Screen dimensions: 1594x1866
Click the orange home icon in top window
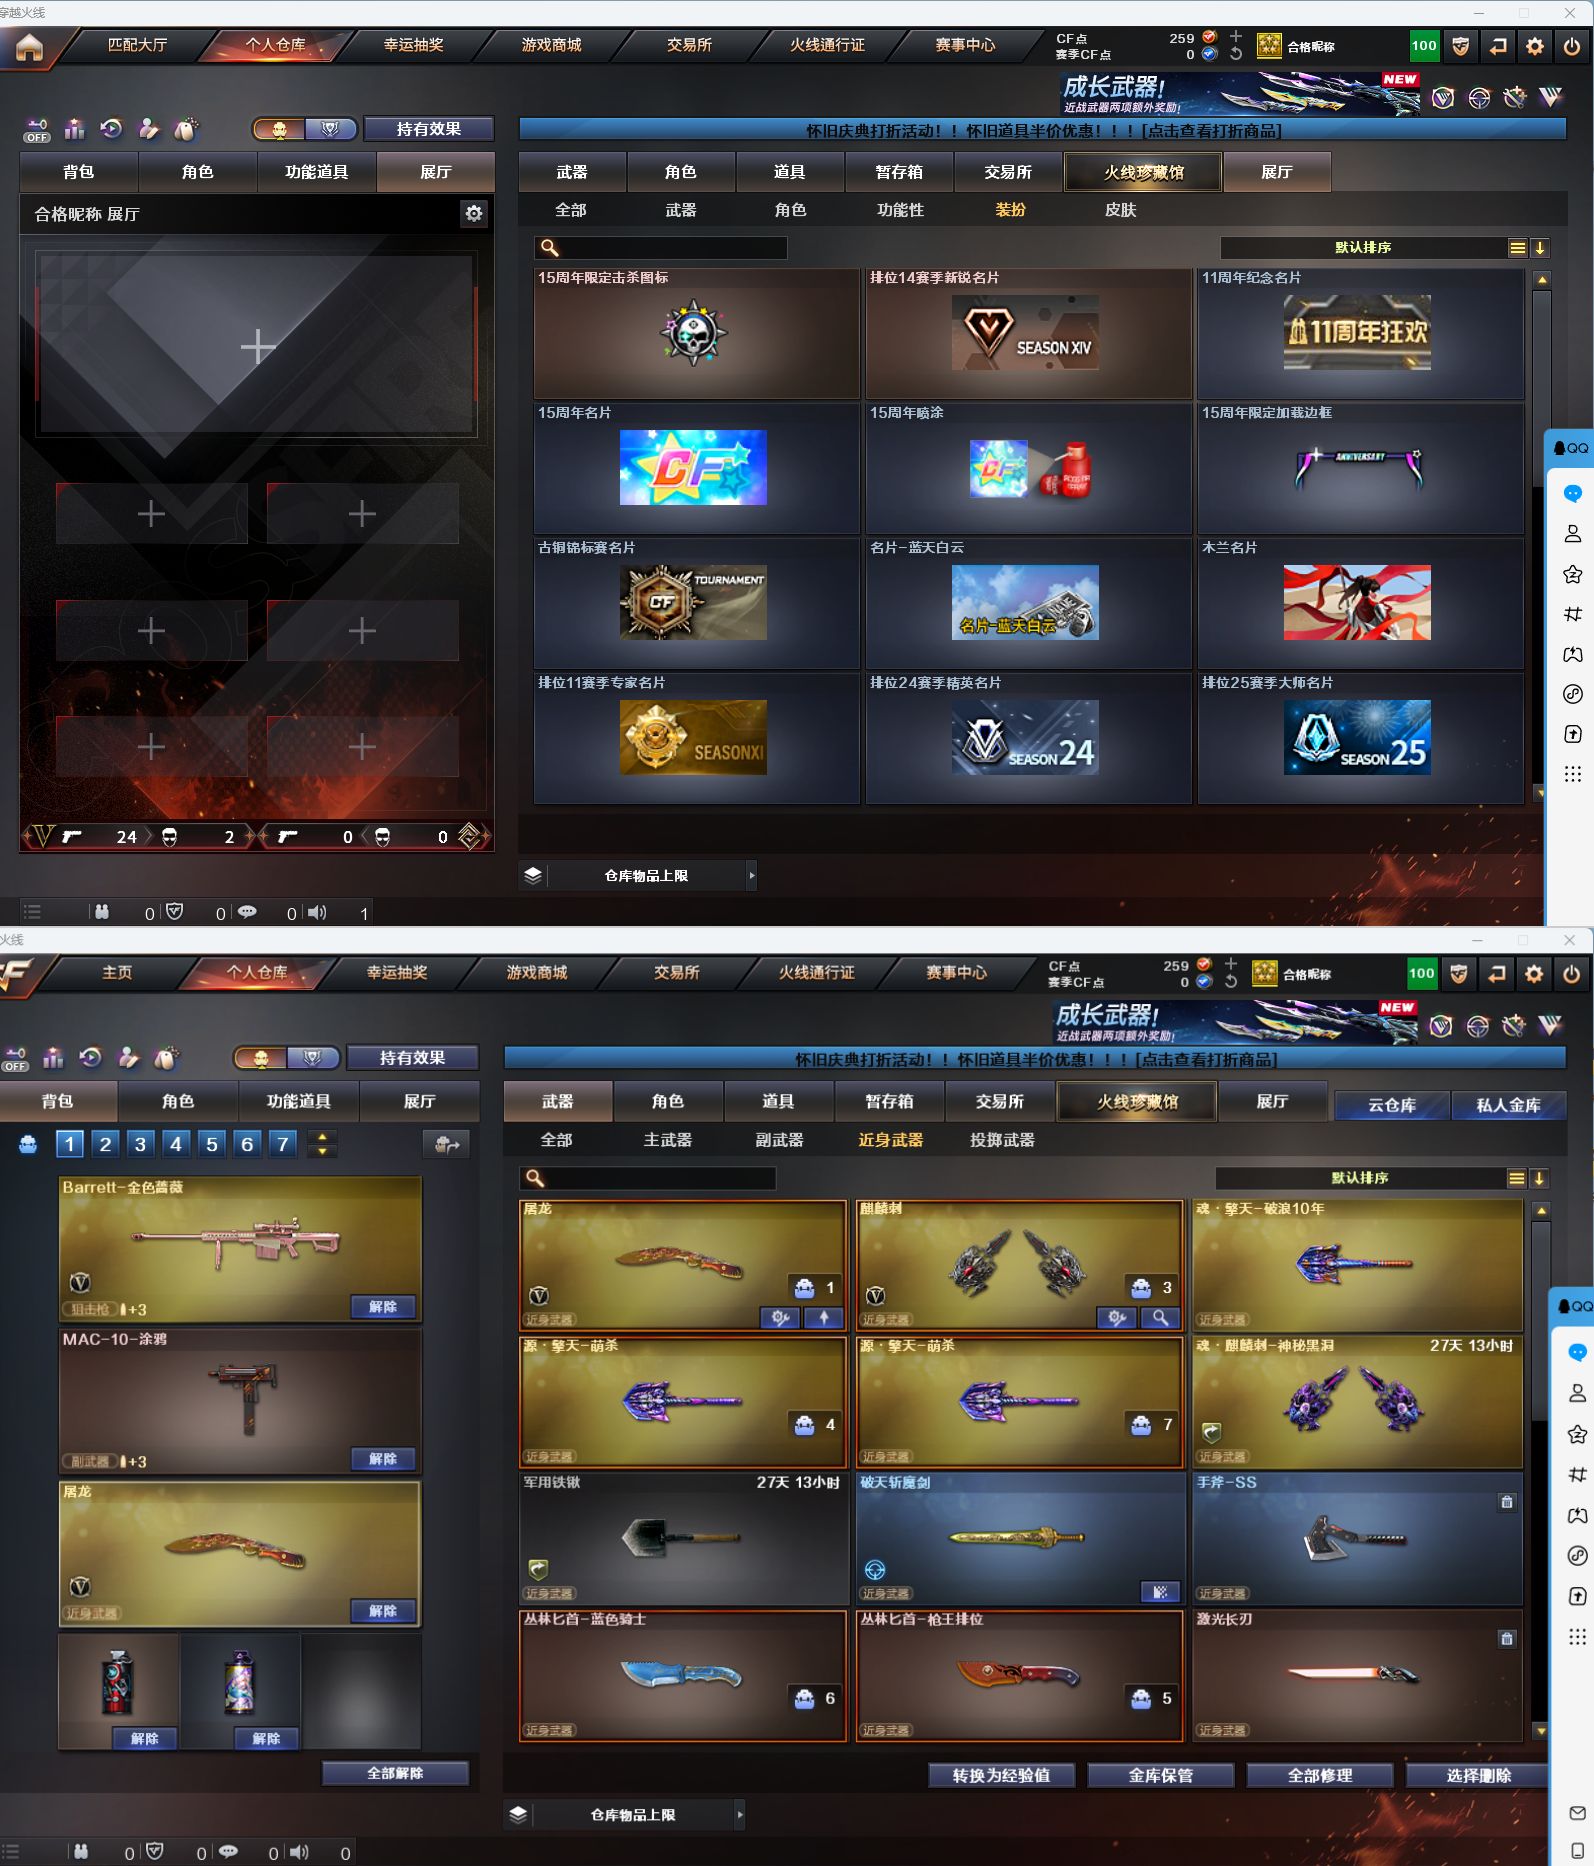click(29, 47)
